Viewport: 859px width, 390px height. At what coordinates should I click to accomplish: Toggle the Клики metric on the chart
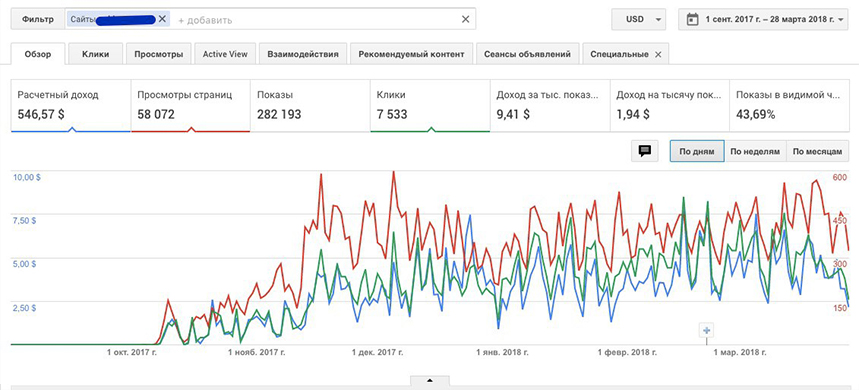click(430, 105)
